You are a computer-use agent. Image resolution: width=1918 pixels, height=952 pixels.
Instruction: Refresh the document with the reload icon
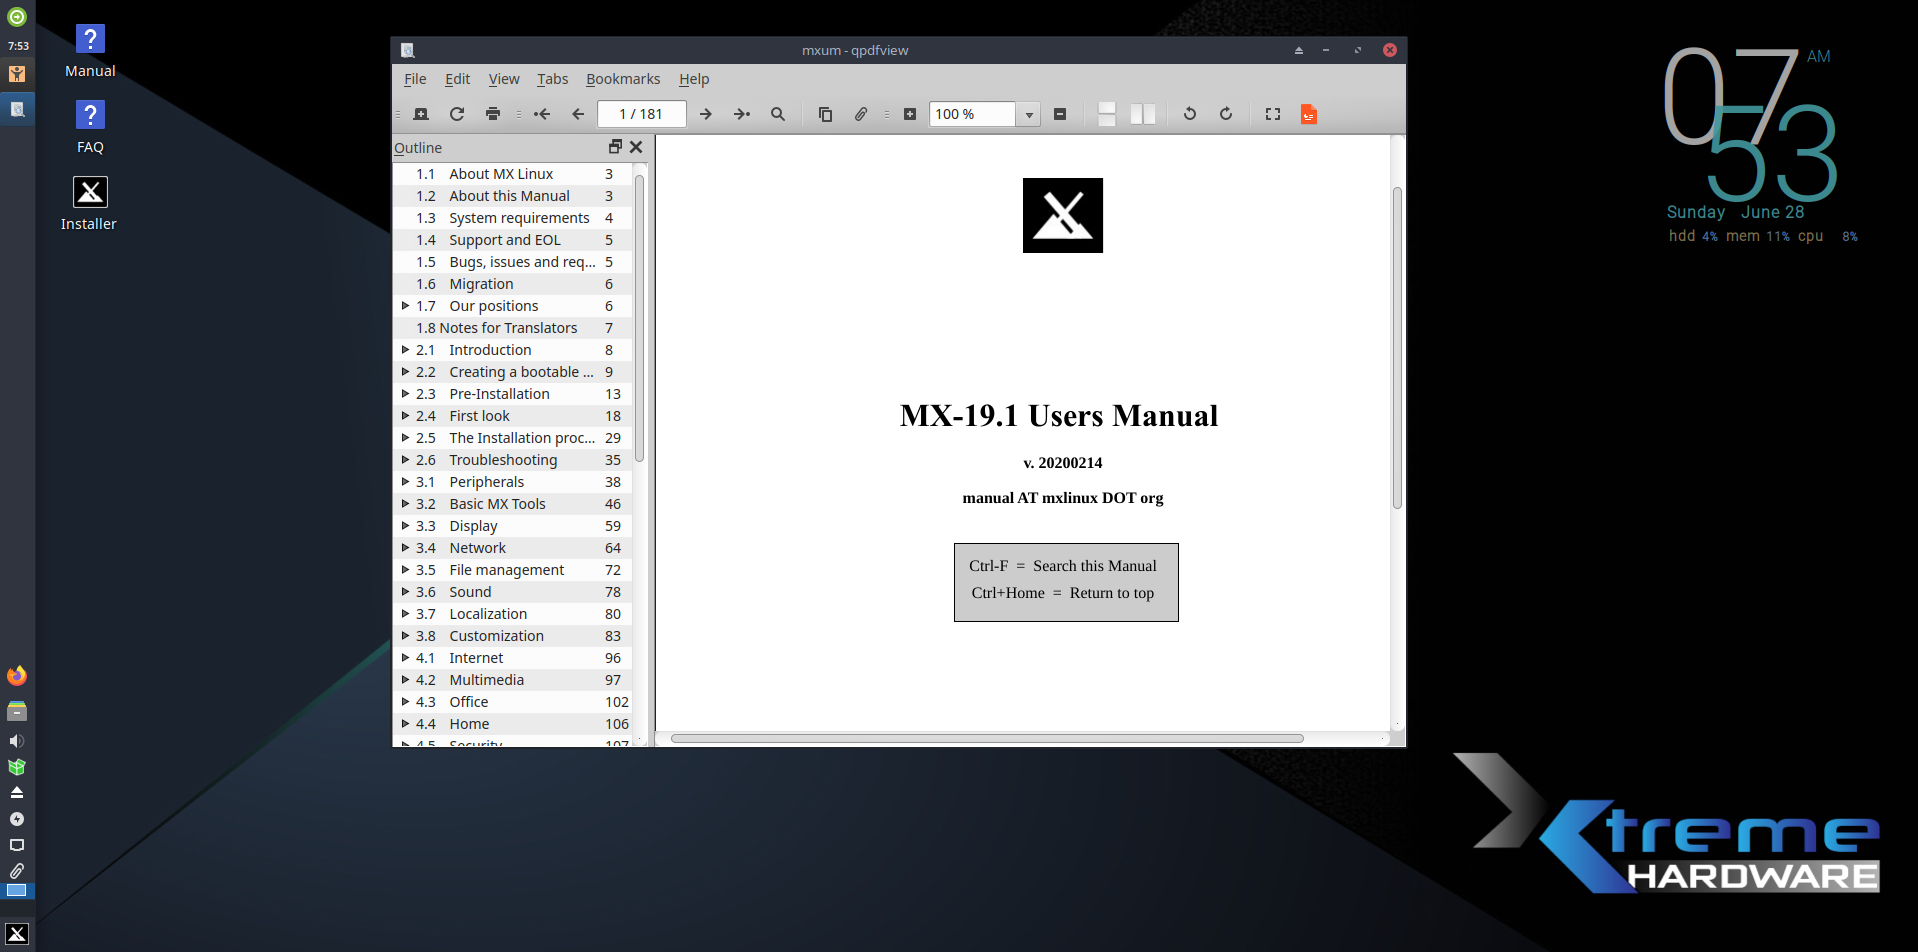[x=457, y=114]
